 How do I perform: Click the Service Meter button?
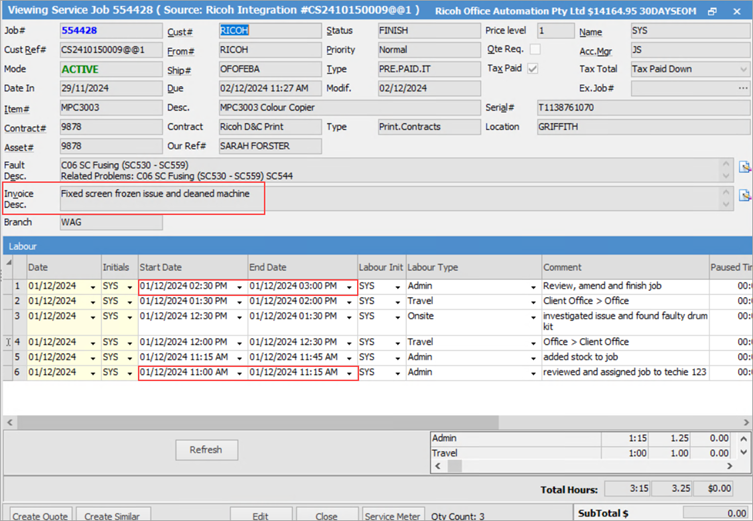(x=392, y=516)
